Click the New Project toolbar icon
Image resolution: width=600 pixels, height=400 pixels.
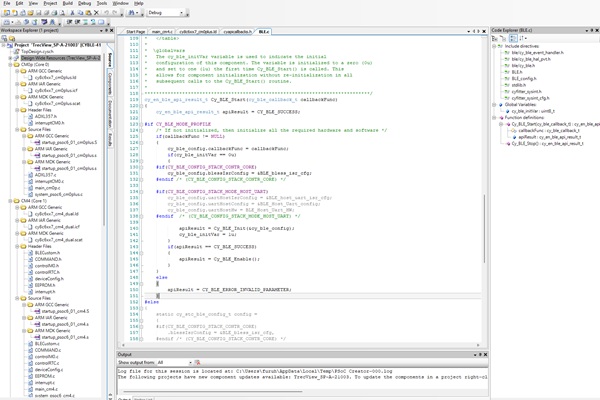tap(7, 13)
